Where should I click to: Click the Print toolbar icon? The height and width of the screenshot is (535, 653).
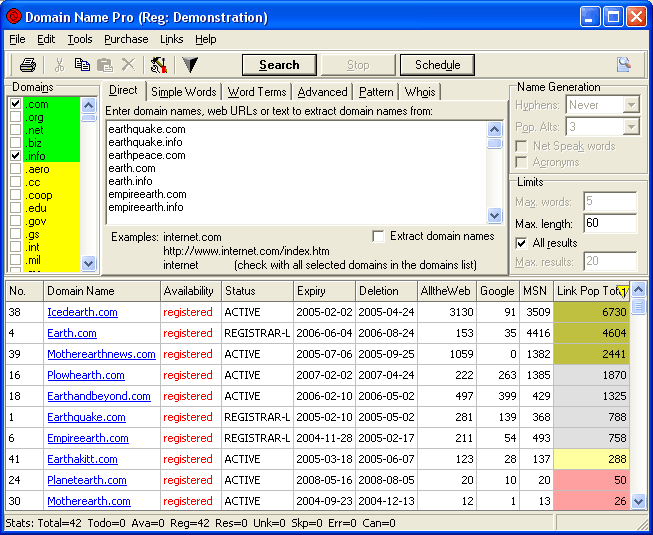tap(28, 65)
